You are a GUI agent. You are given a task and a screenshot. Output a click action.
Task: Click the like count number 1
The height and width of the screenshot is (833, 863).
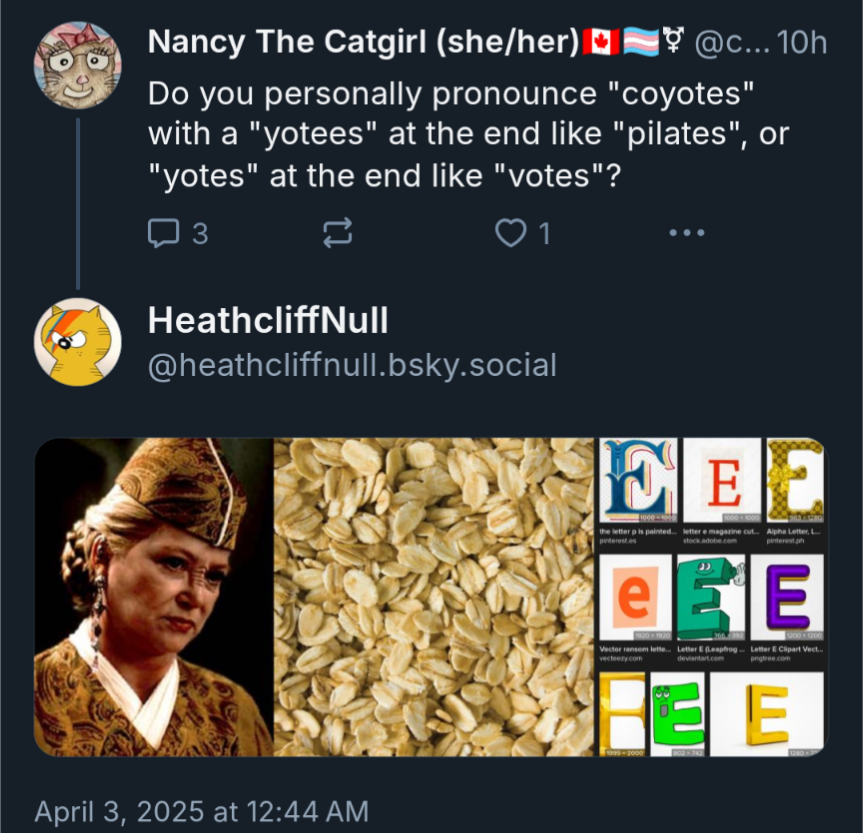544,234
